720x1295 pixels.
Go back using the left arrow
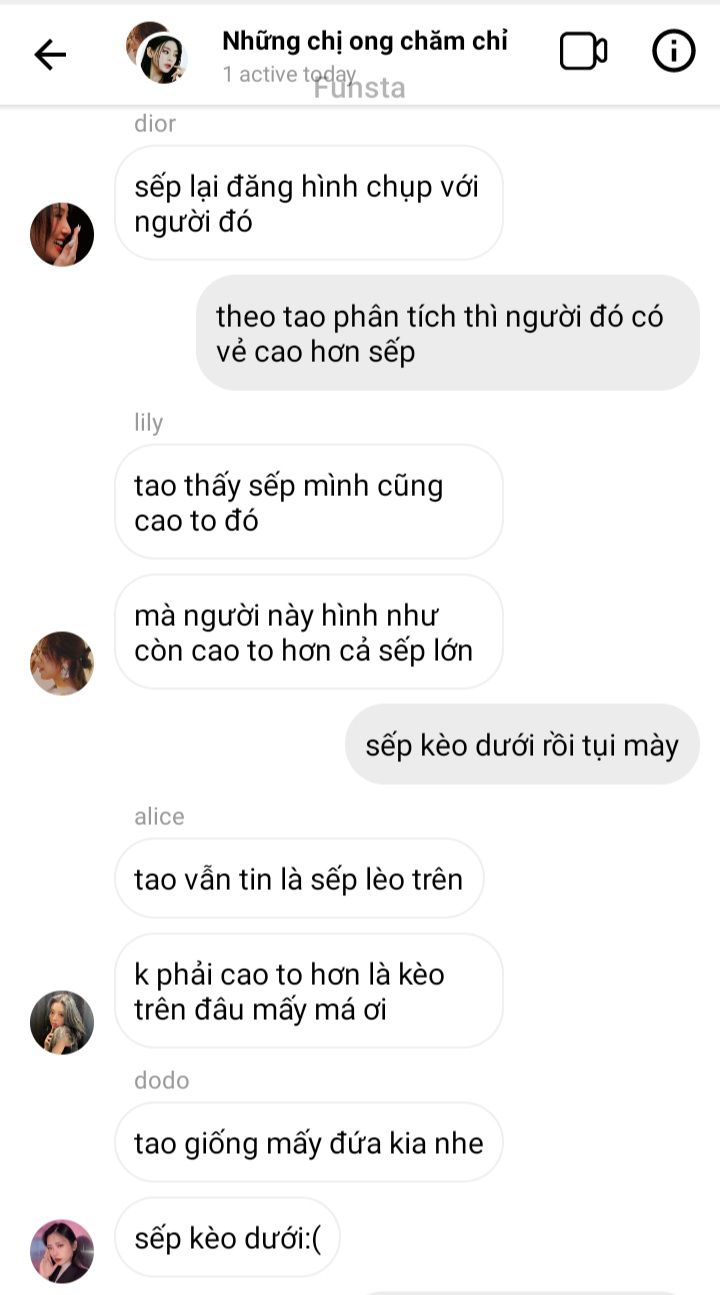[50, 54]
